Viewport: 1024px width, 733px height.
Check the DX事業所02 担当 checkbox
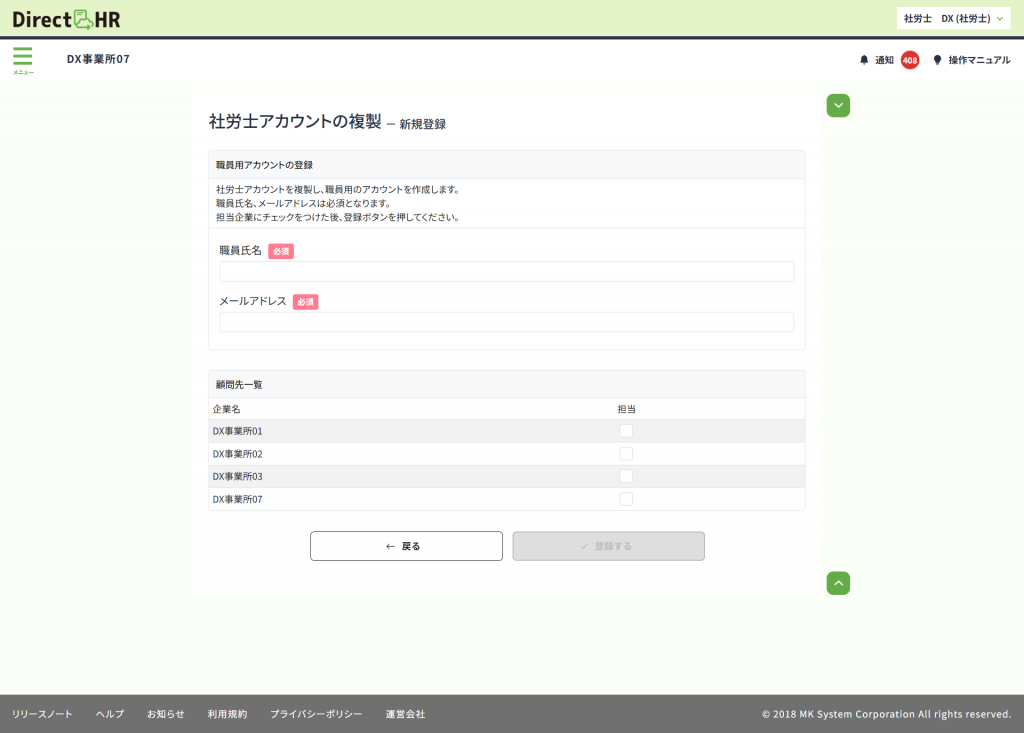tap(626, 454)
